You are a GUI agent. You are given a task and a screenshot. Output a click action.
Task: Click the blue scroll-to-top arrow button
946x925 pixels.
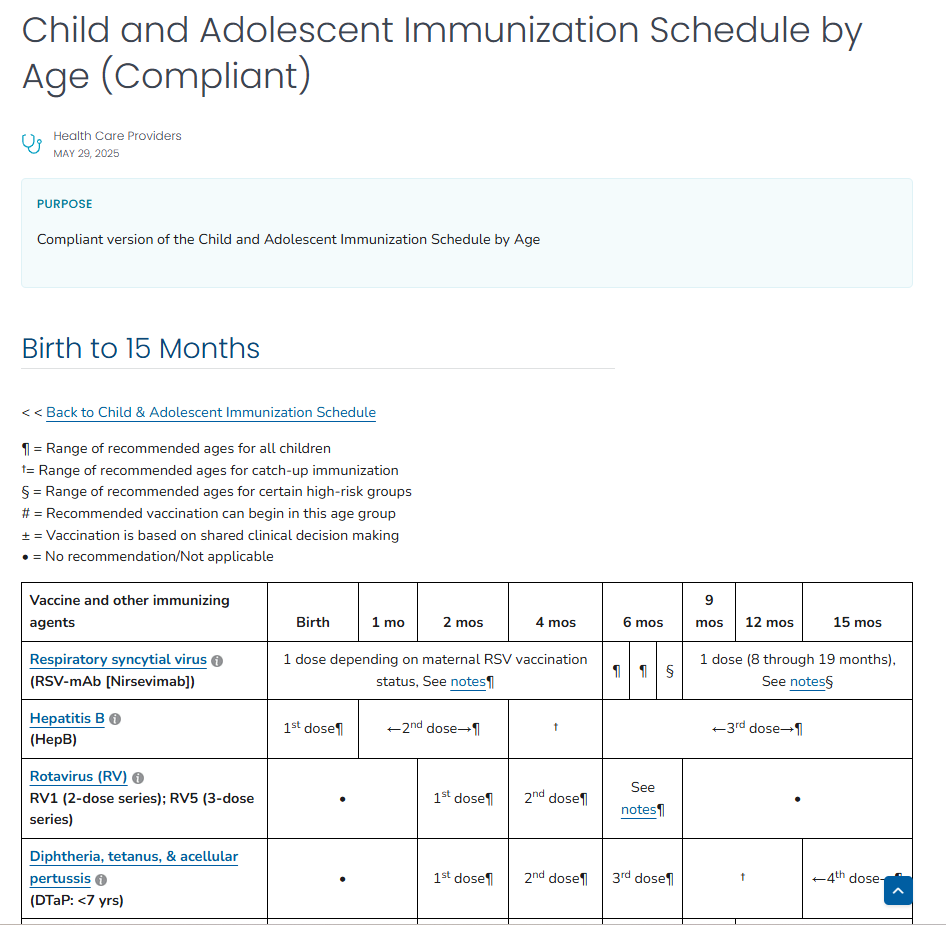point(898,890)
